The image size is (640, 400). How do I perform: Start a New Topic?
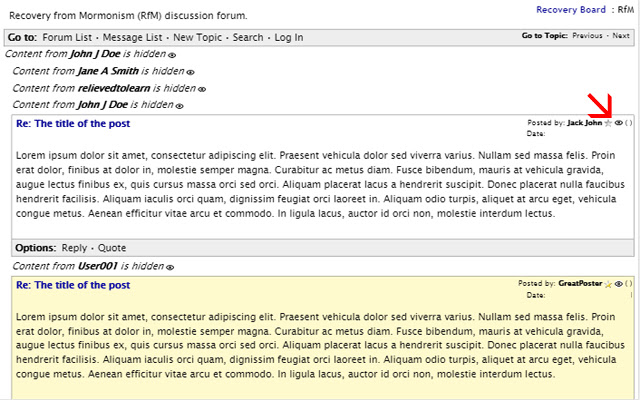point(198,38)
